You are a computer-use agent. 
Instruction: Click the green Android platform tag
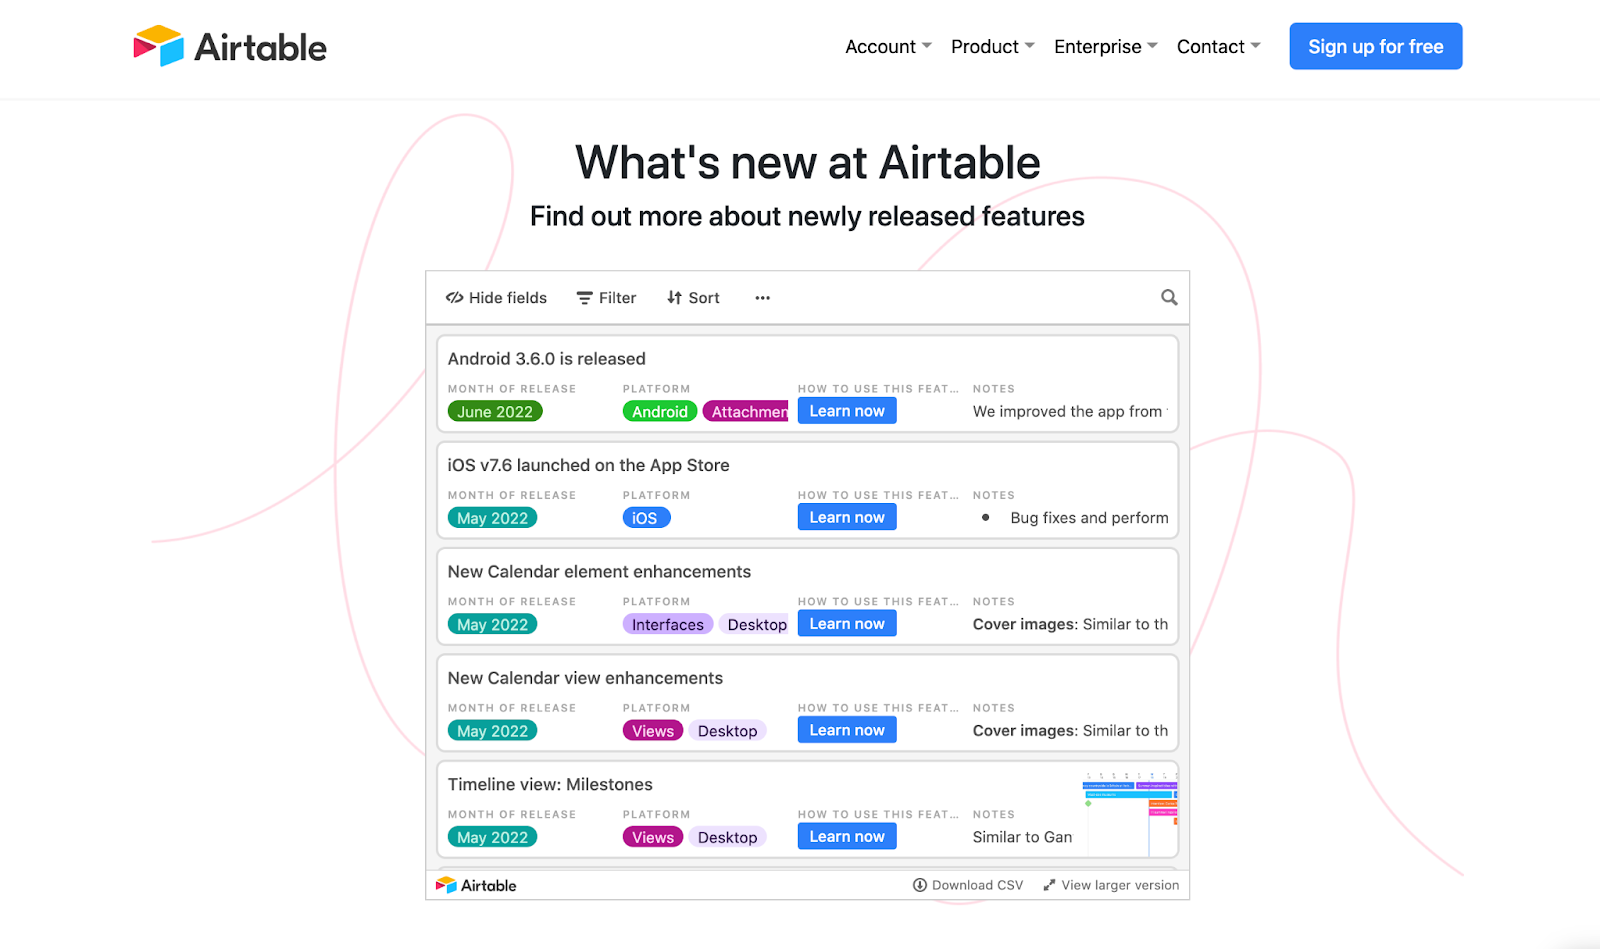(659, 411)
